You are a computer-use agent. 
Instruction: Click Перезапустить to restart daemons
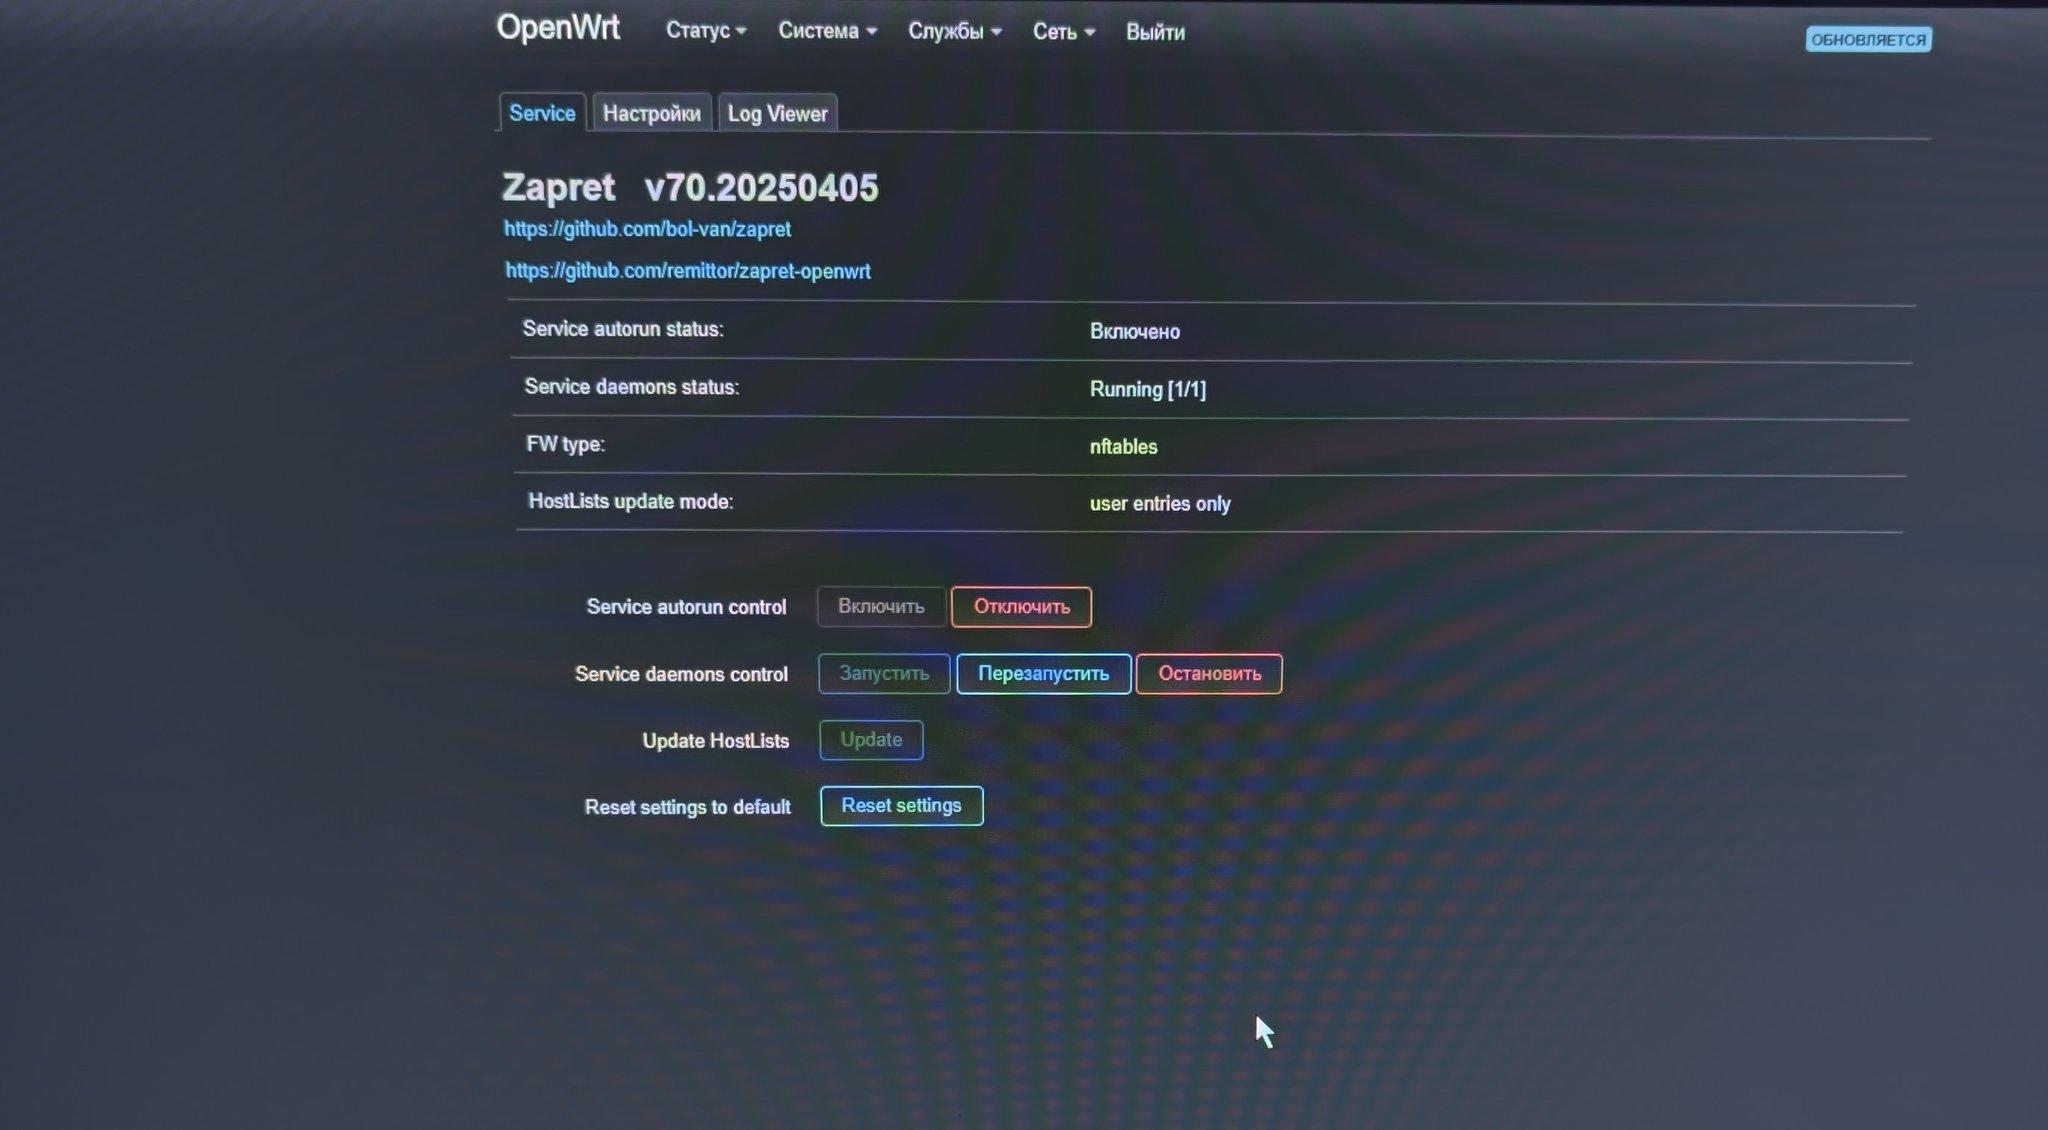coord(1043,674)
